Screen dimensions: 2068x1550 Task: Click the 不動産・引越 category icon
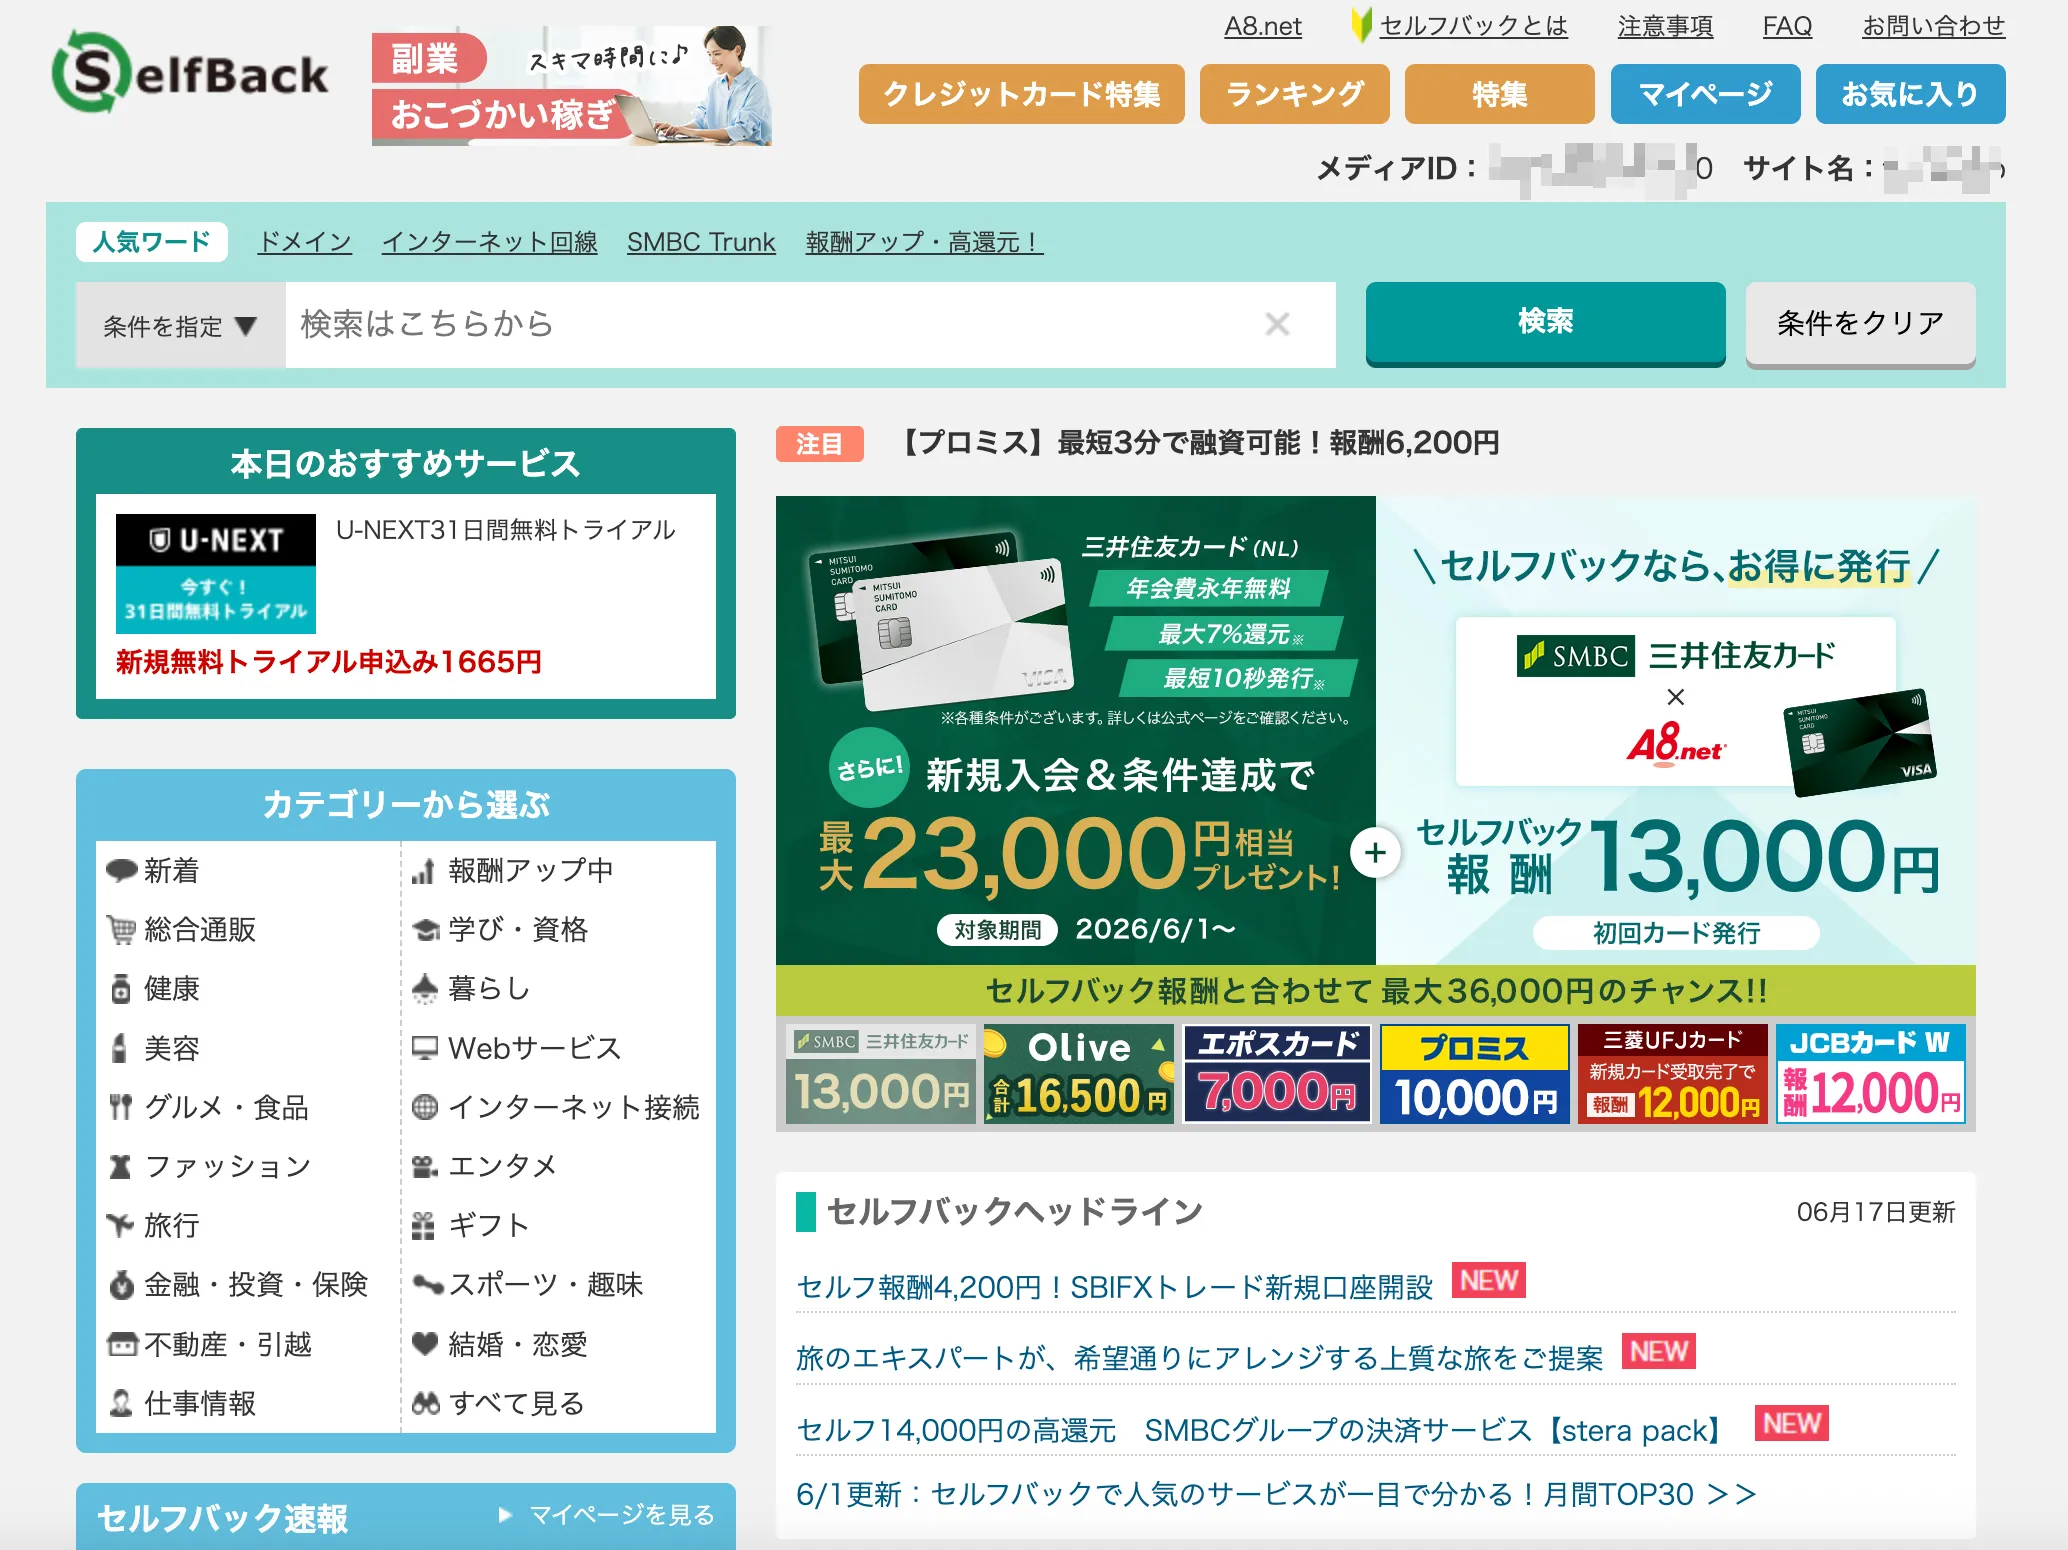pos(122,1344)
